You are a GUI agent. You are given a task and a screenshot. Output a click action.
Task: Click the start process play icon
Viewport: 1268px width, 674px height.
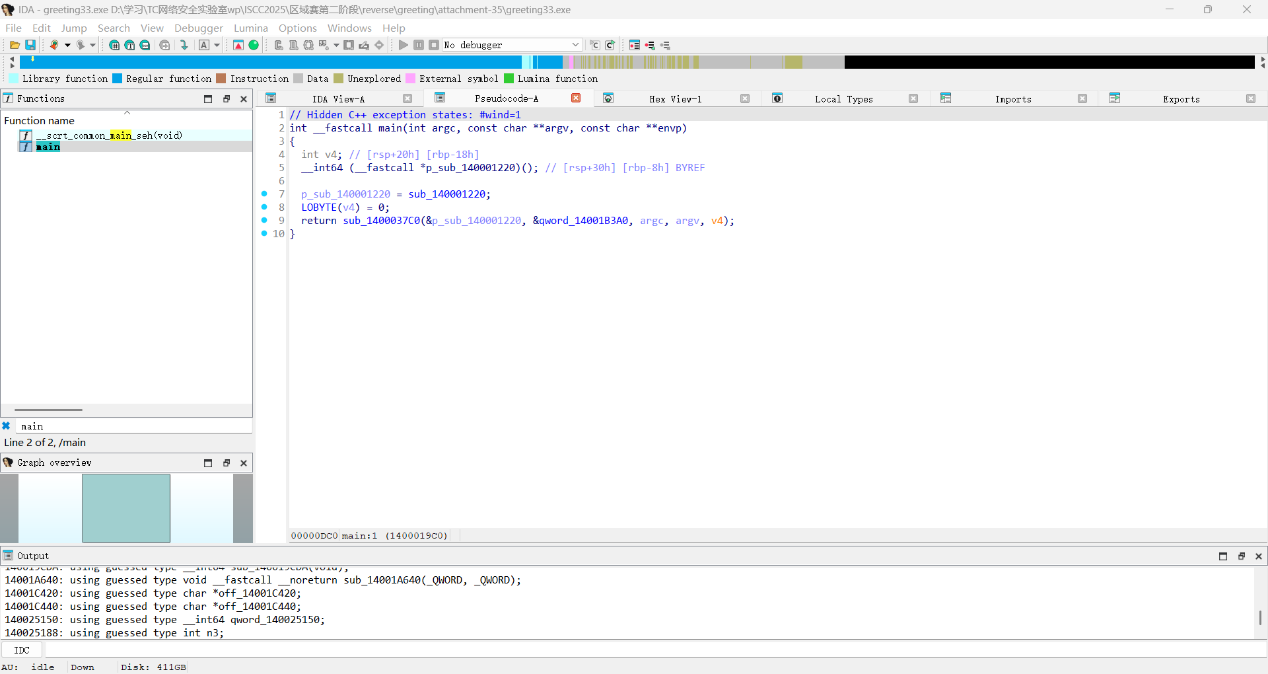[404, 45]
